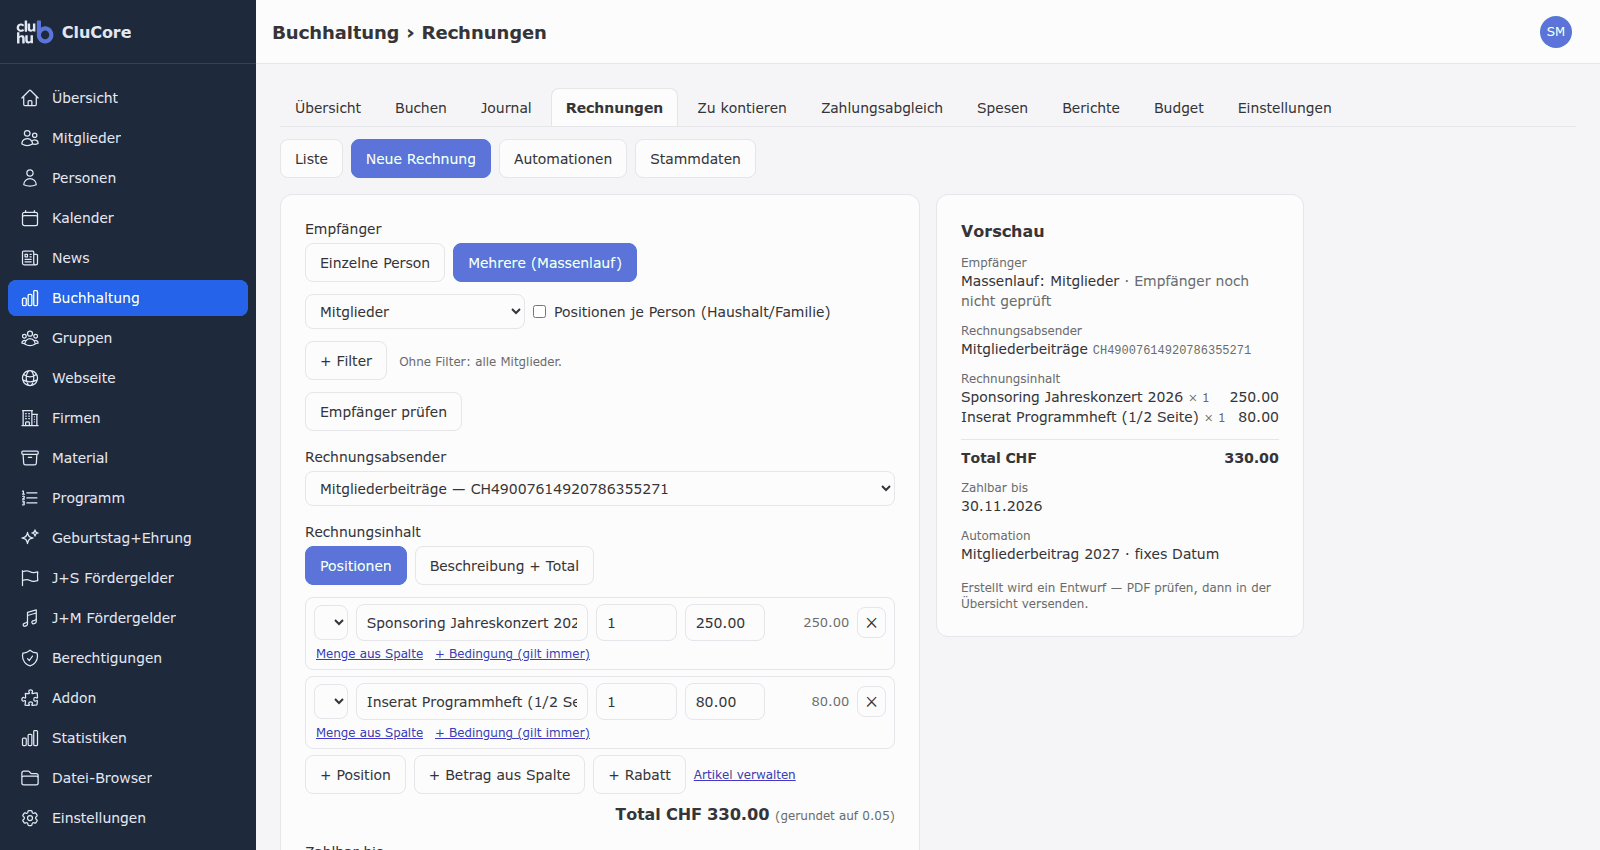Screen dimensions: 1600x850
Task: Click Menge aus Spalte under Sponsoring row
Action: (370, 654)
